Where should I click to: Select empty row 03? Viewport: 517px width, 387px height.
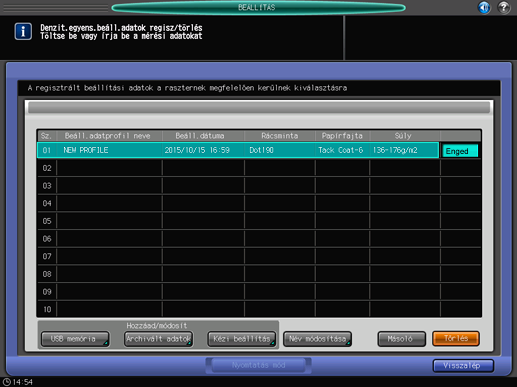coord(259,186)
